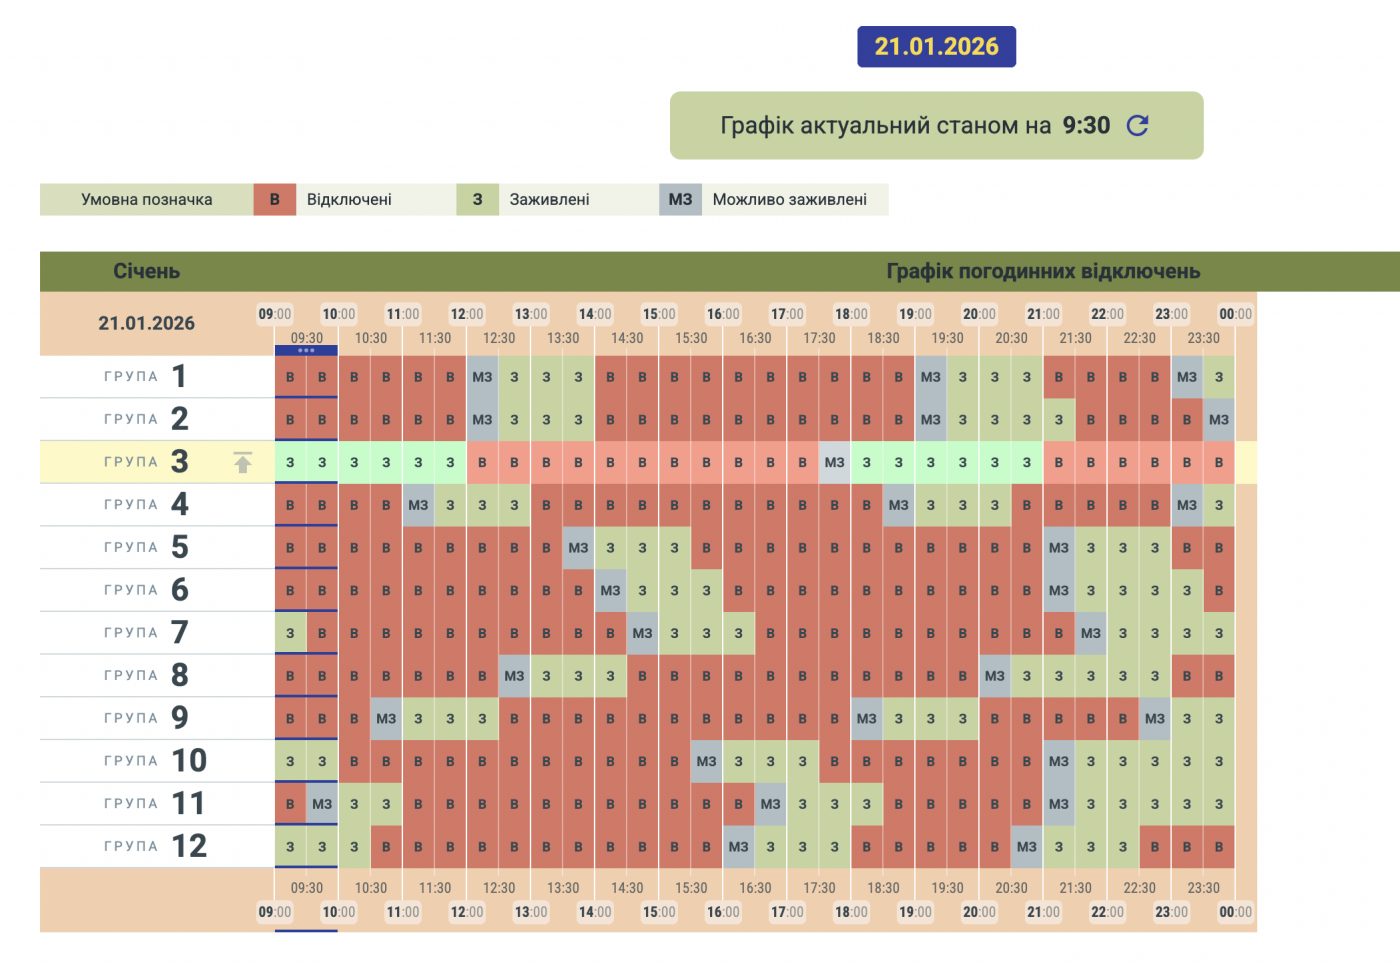The image size is (1400, 965).
Task: Click the red В legend swatch
Action: pyautogui.click(x=274, y=199)
